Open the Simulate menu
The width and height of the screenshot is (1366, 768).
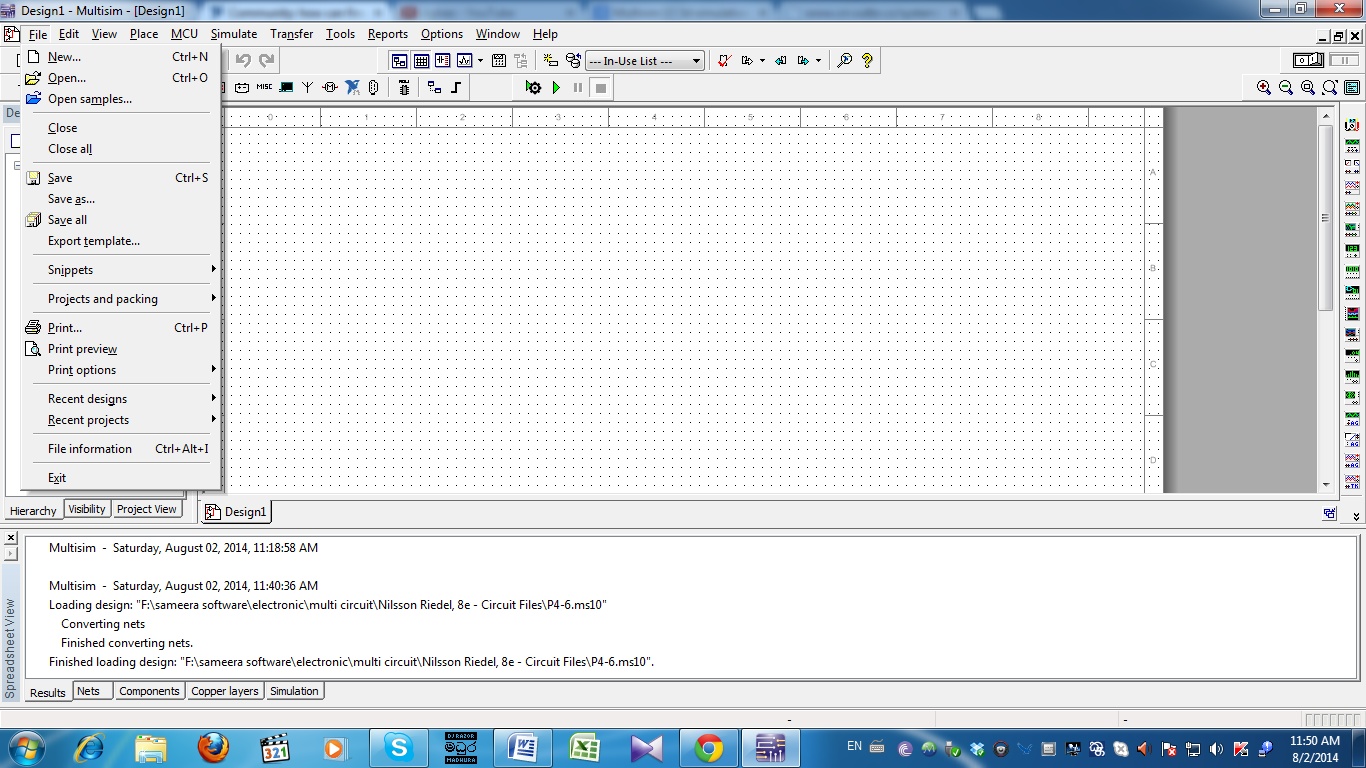234,34
